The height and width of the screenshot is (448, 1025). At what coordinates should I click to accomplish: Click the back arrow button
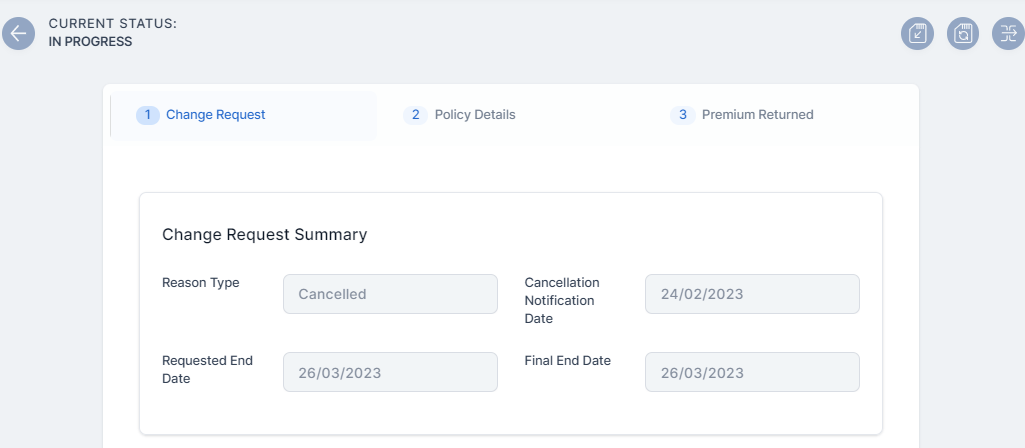[18, 33]
